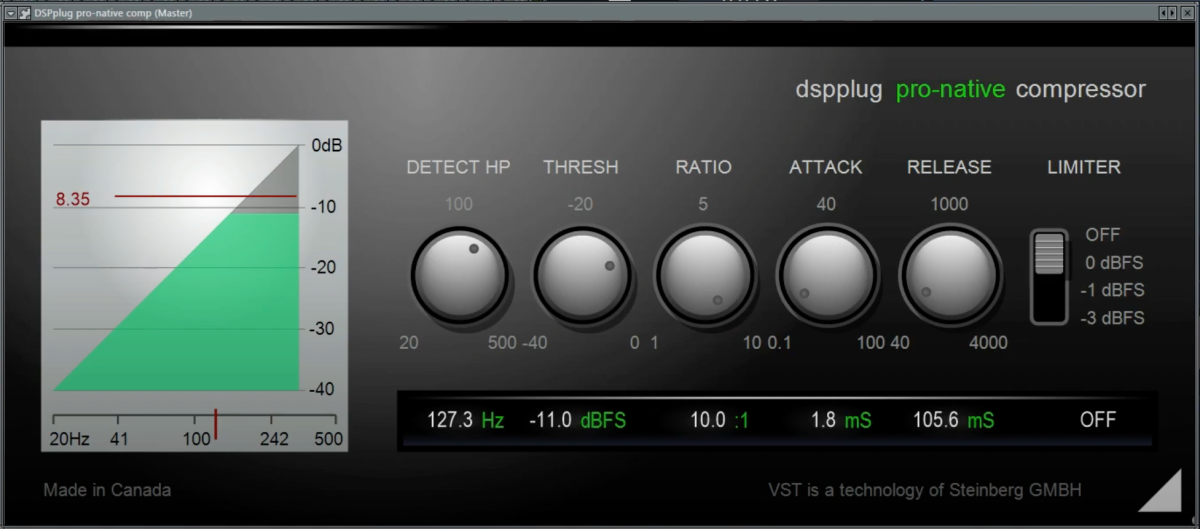The height and width of the screenshot is (529, 1200).
Task: Click the DETECT HP label
Action: pos(458,167)
